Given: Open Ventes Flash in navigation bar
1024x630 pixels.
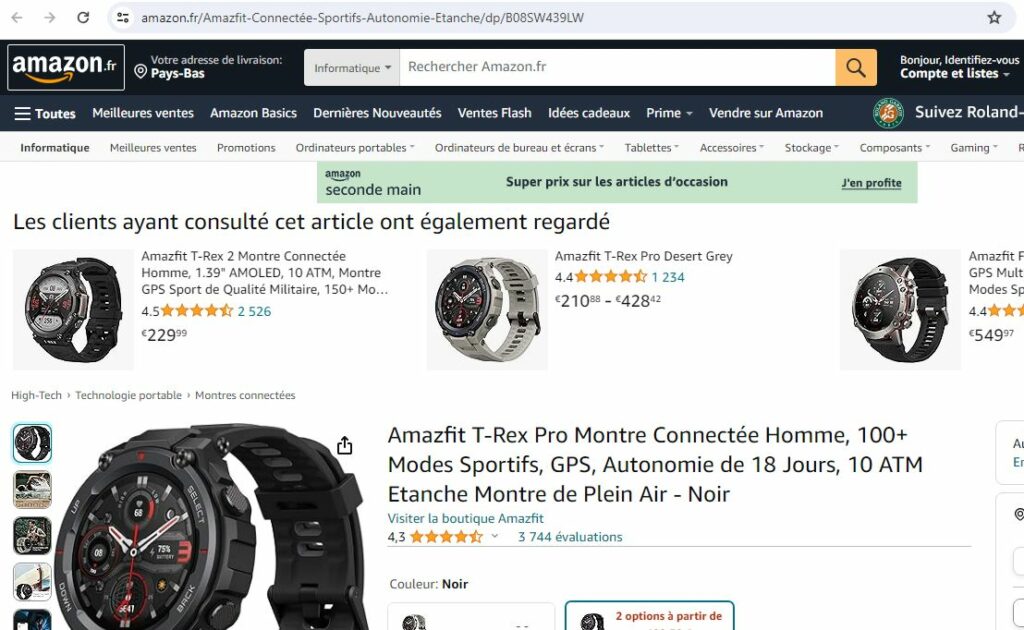Looking at the screenshot, I should click(494, 113).
